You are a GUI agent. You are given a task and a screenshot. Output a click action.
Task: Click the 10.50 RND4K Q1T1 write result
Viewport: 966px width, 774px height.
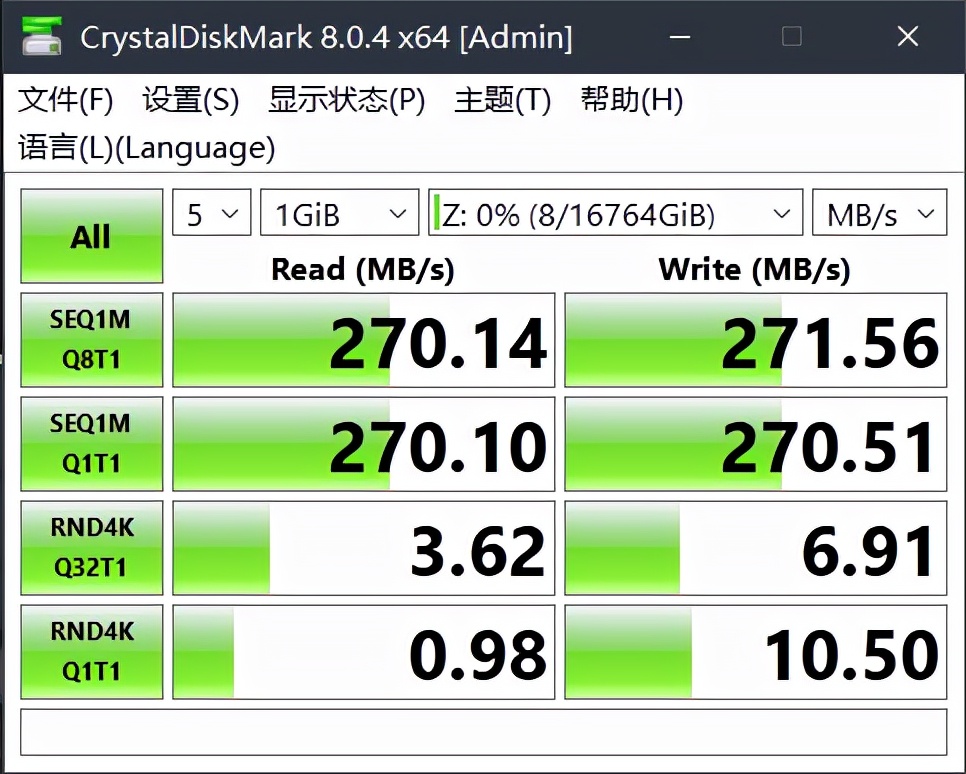point(755,652)
